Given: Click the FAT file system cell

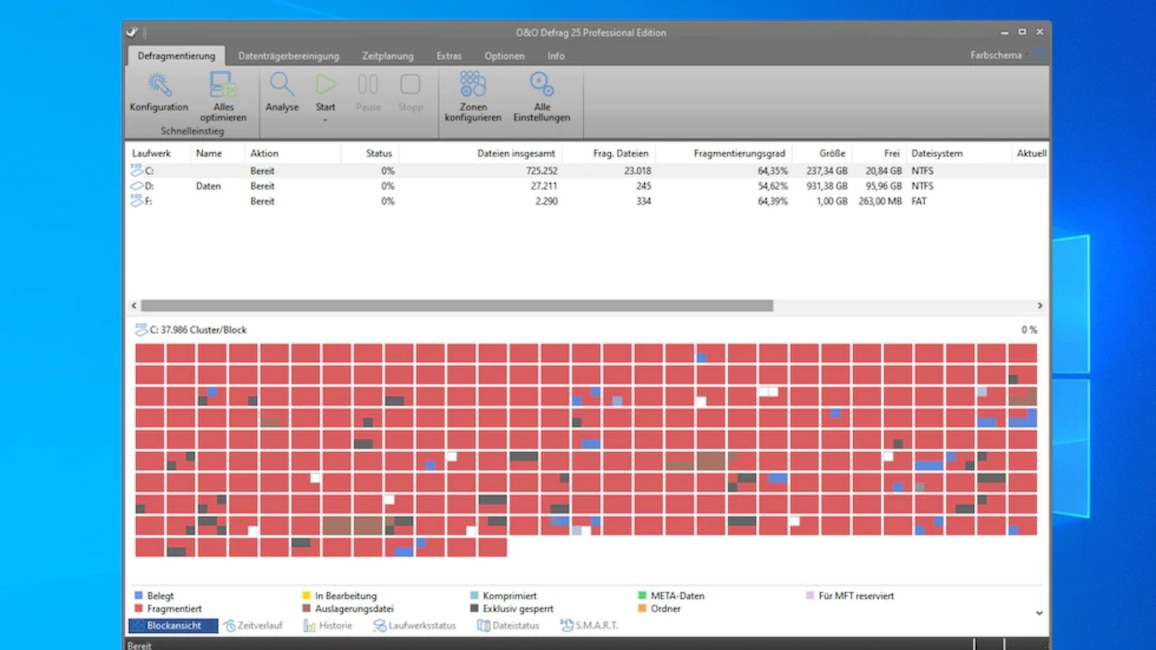Looking at the screenshot, I should pos(919,201).
